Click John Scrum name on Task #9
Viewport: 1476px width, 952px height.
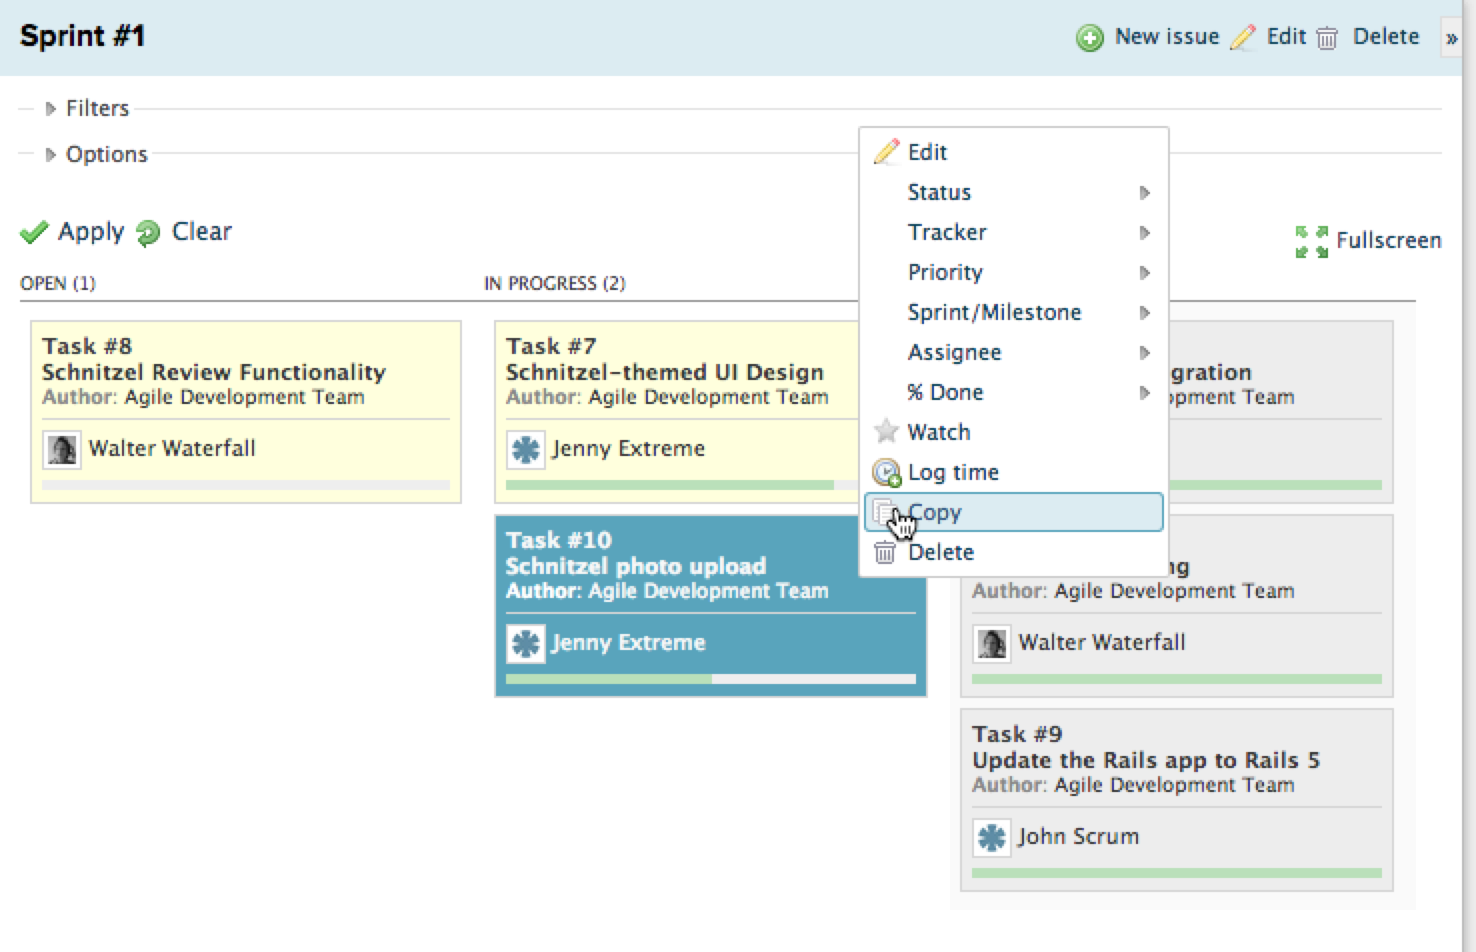tap(1078, 837)
